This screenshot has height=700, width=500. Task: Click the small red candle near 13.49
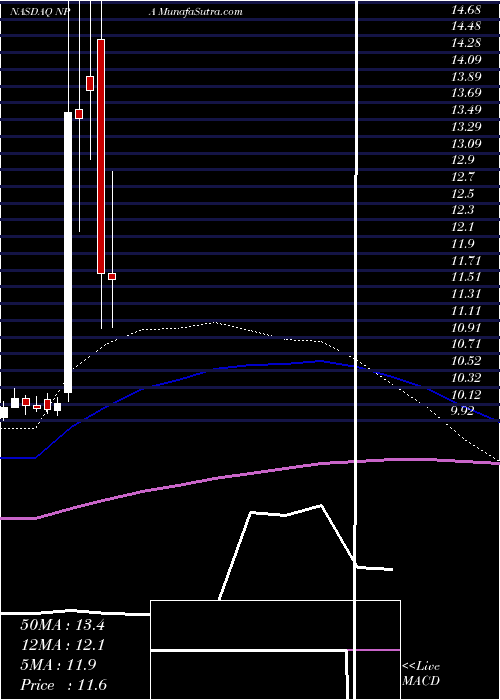79,114
